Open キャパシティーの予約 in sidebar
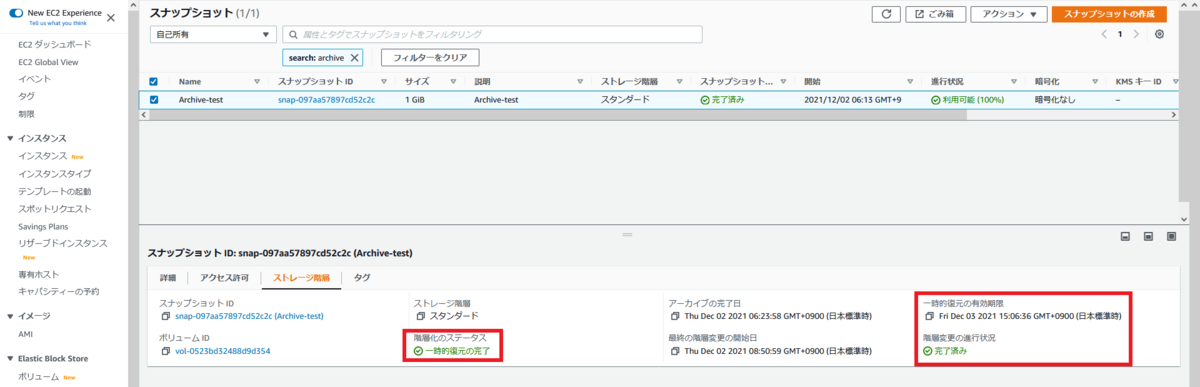The width and height of the screenshot is (1200, 387). (58, 291)
